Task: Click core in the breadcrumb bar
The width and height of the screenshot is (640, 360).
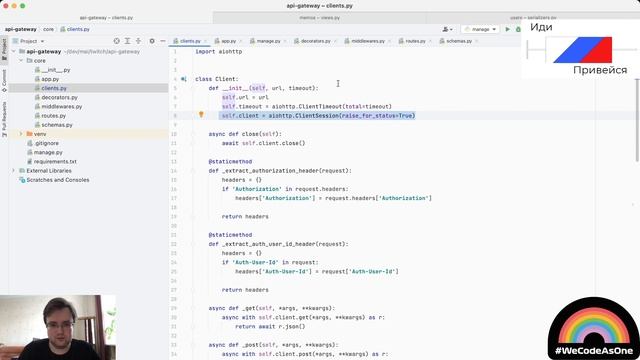Action: tap(48, 29)
